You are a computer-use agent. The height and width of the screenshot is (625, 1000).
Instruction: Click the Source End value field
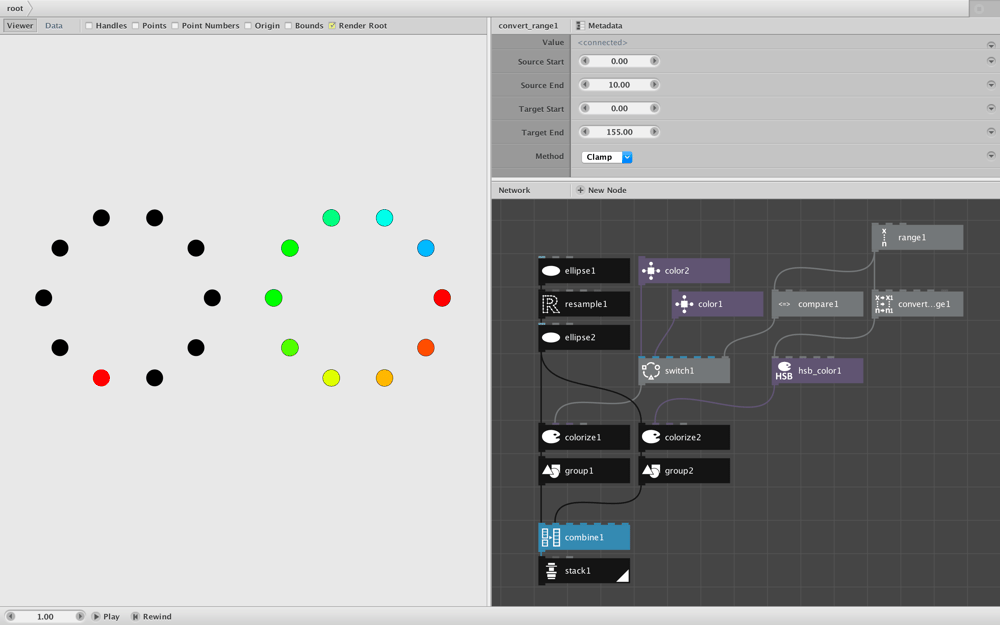pos(619,85)
